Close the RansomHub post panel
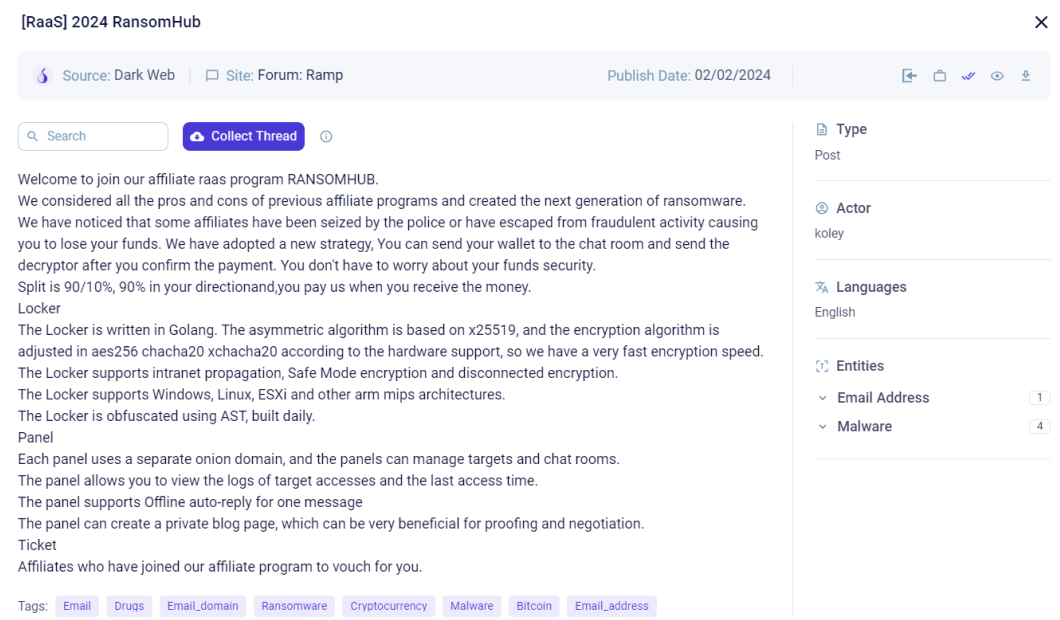The width and height of the screenshot is (1060, 620). click(x=1041, y=22)
